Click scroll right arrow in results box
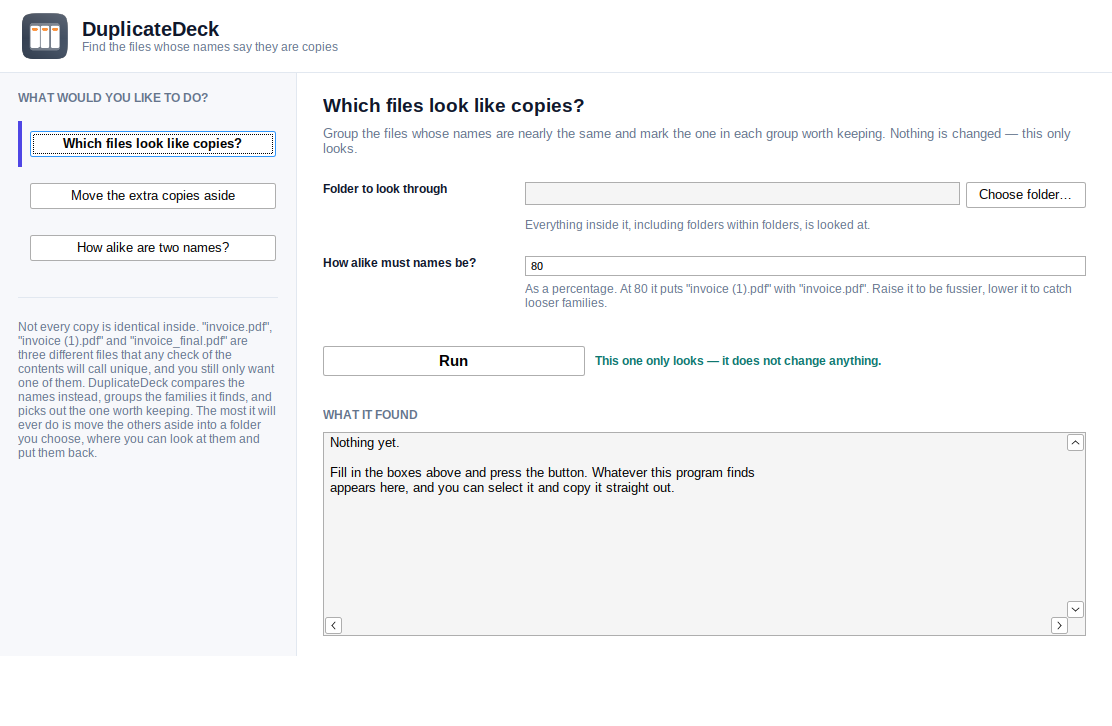 pos(1059,625)
